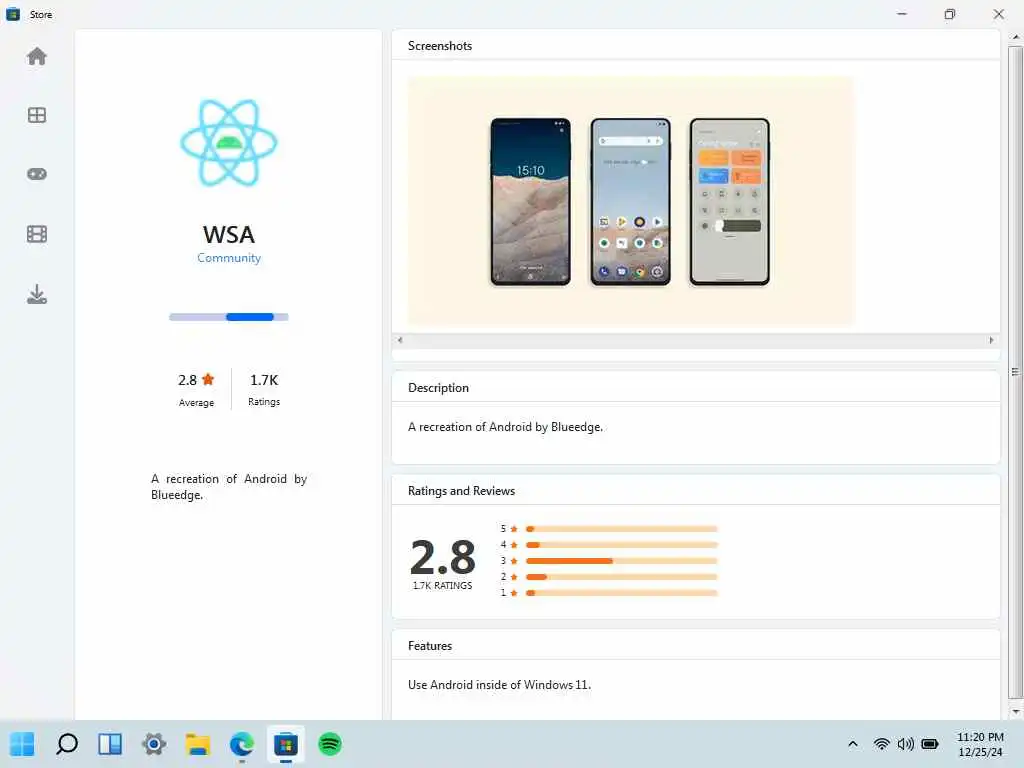The height and width of the screenshot is (768, 1024).
Task: Open Spotify from the taskbar
Action: point(330,744)
